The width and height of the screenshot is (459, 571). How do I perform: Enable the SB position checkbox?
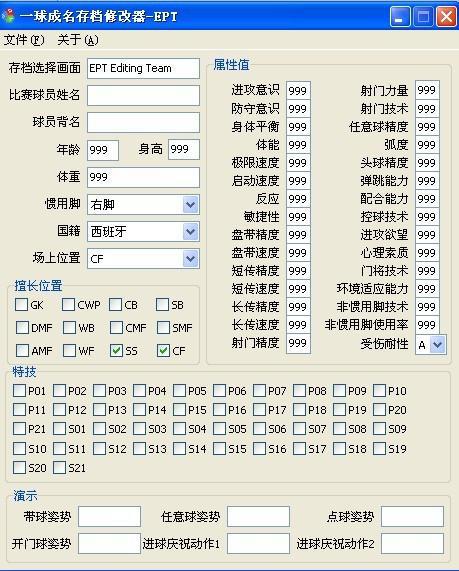point(162,304)
